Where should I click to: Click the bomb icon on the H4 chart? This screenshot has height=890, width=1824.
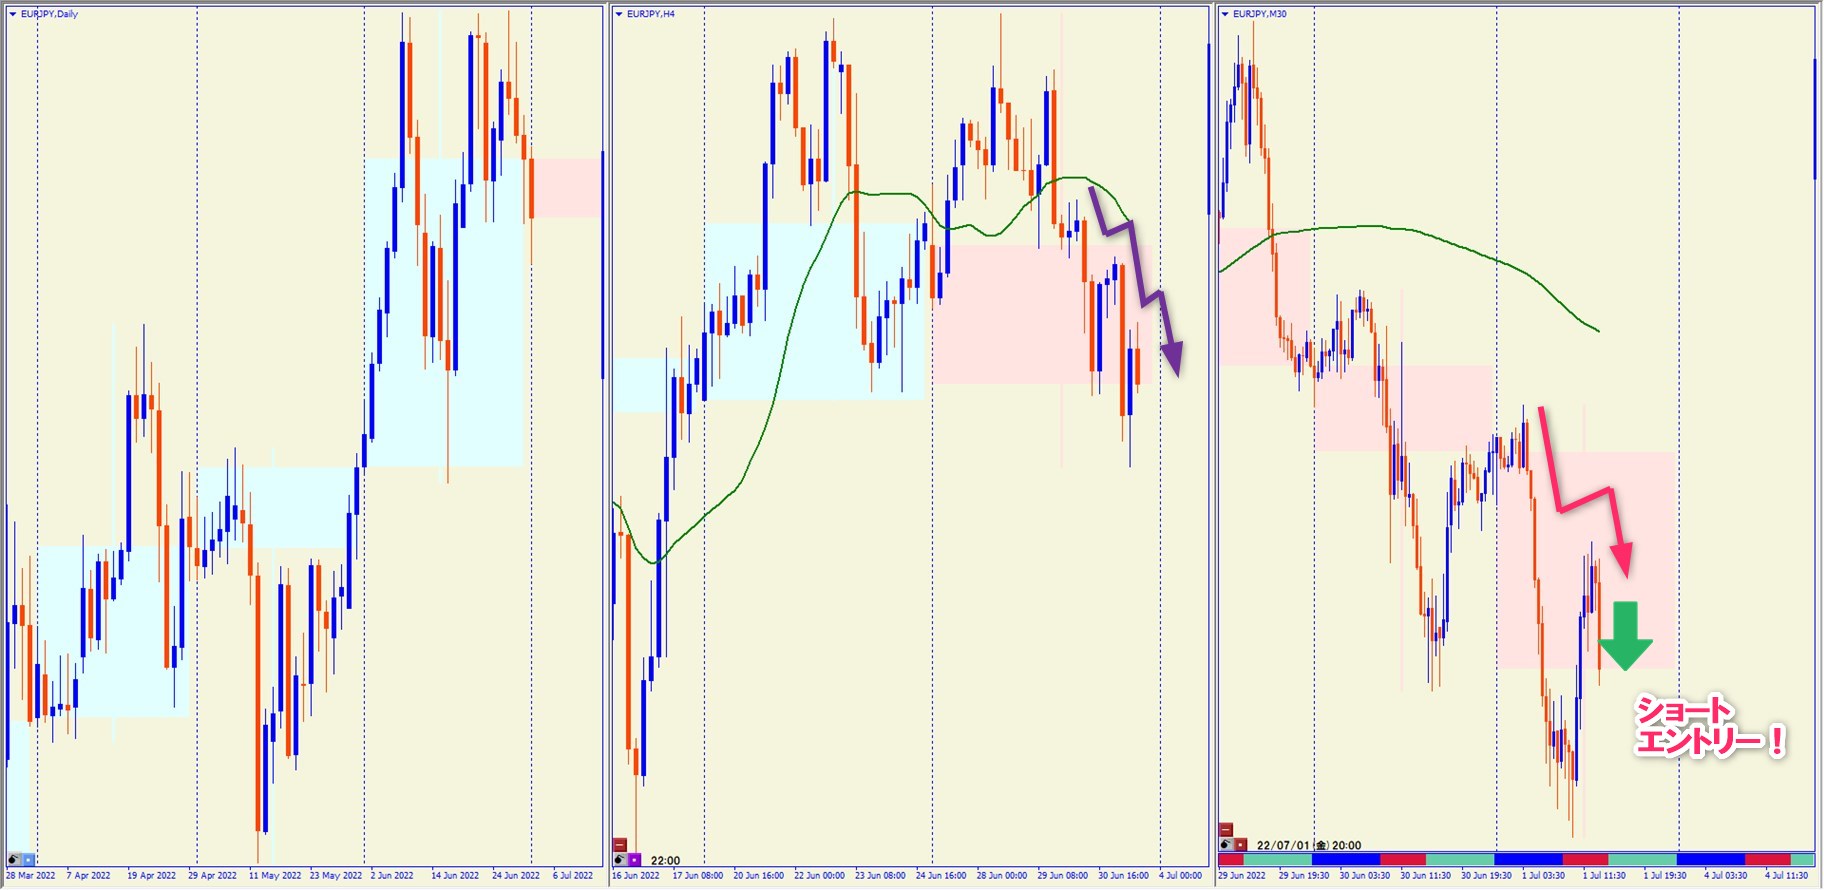pyautogui.click(x=620, y=860)
